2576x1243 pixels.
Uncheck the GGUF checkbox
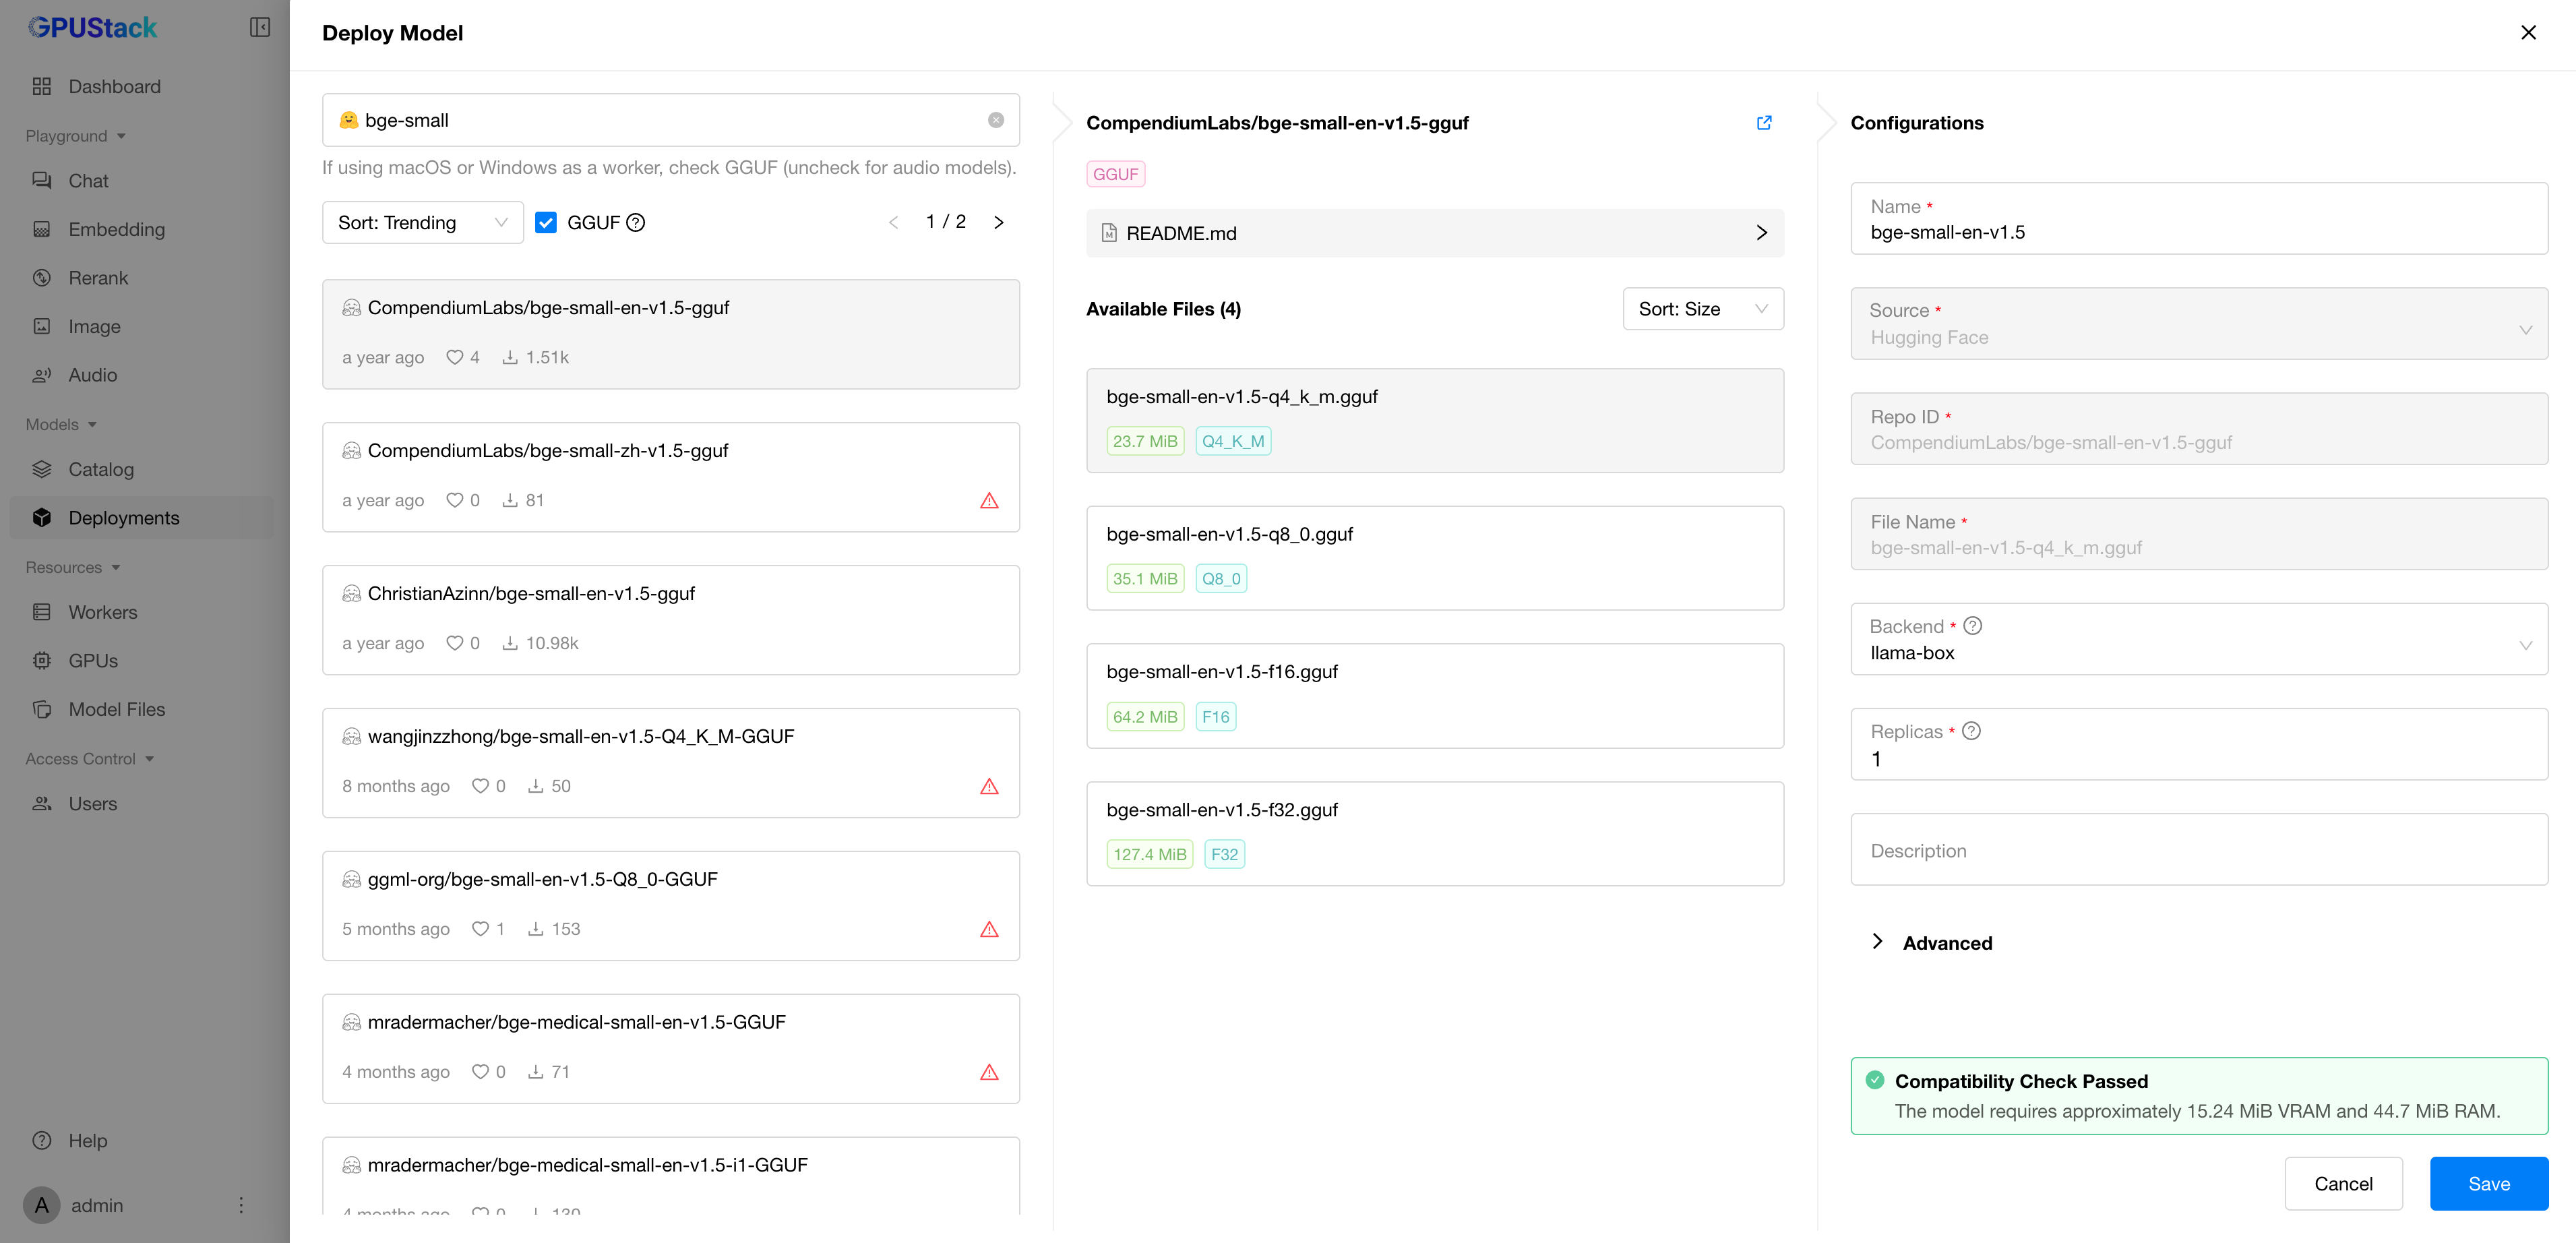click(x=546, y=223)
